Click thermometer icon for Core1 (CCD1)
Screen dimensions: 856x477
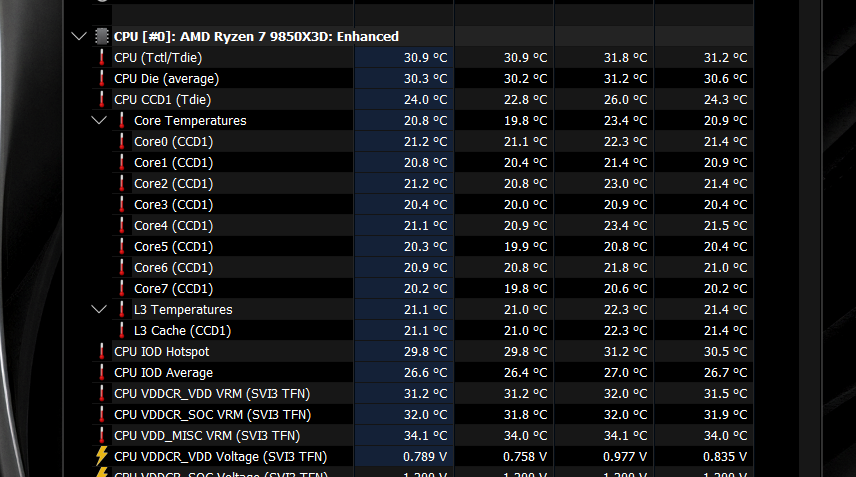click(122, 163)
